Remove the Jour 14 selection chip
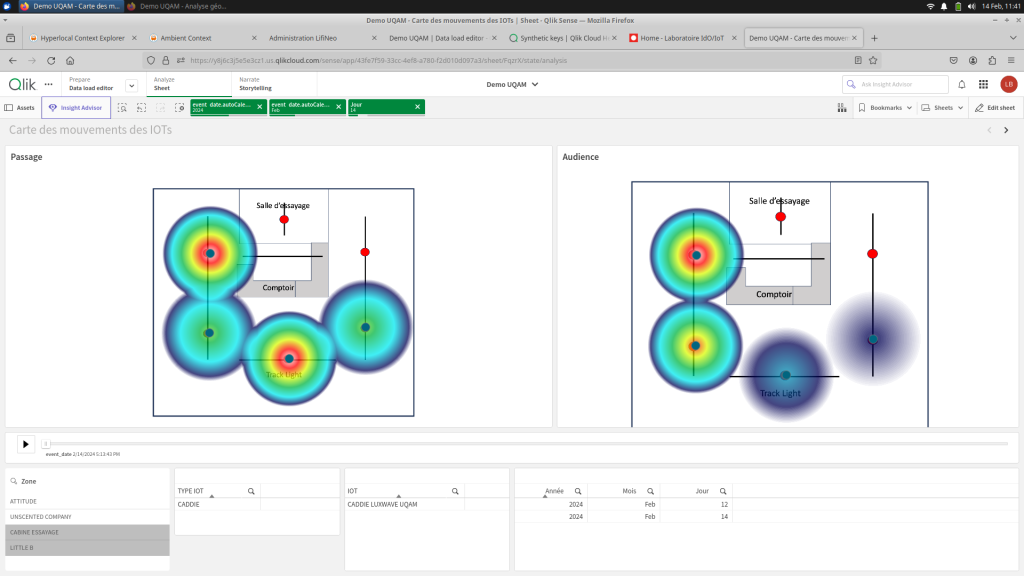This screenshot has width=1024, height=576. pyautogui.click(x=417, y=107)
